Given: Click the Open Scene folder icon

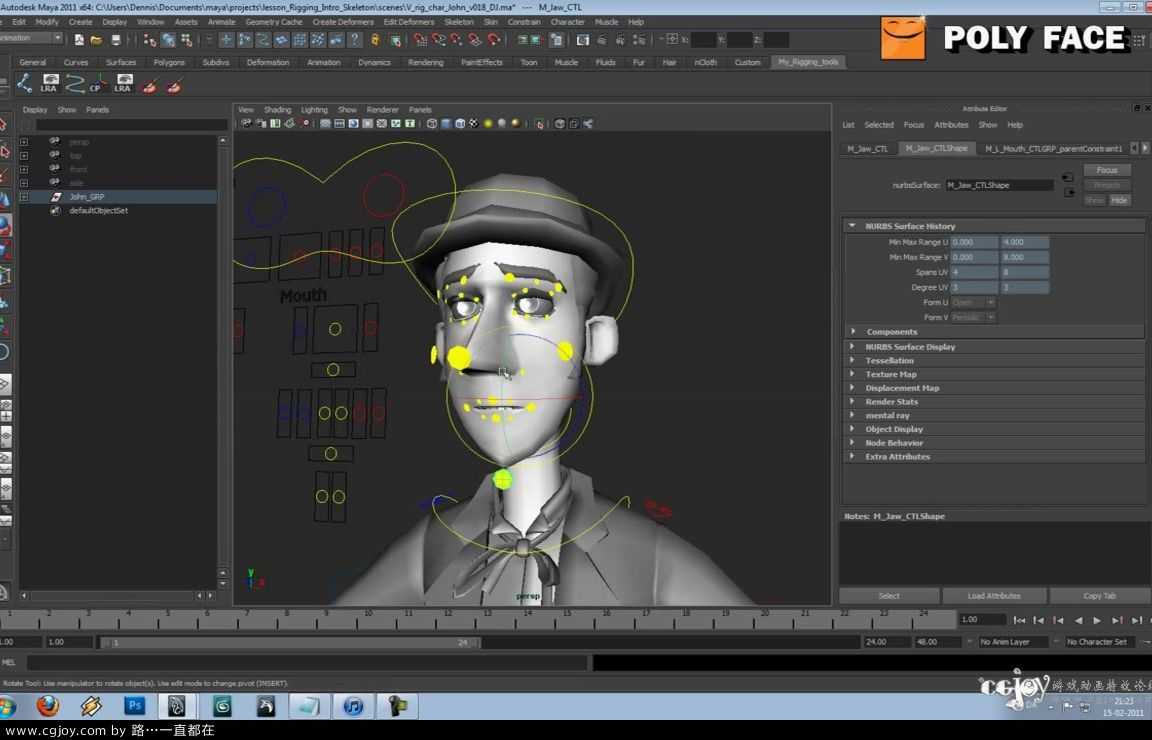Looking at the screenshot, I should tap(96, 40).
